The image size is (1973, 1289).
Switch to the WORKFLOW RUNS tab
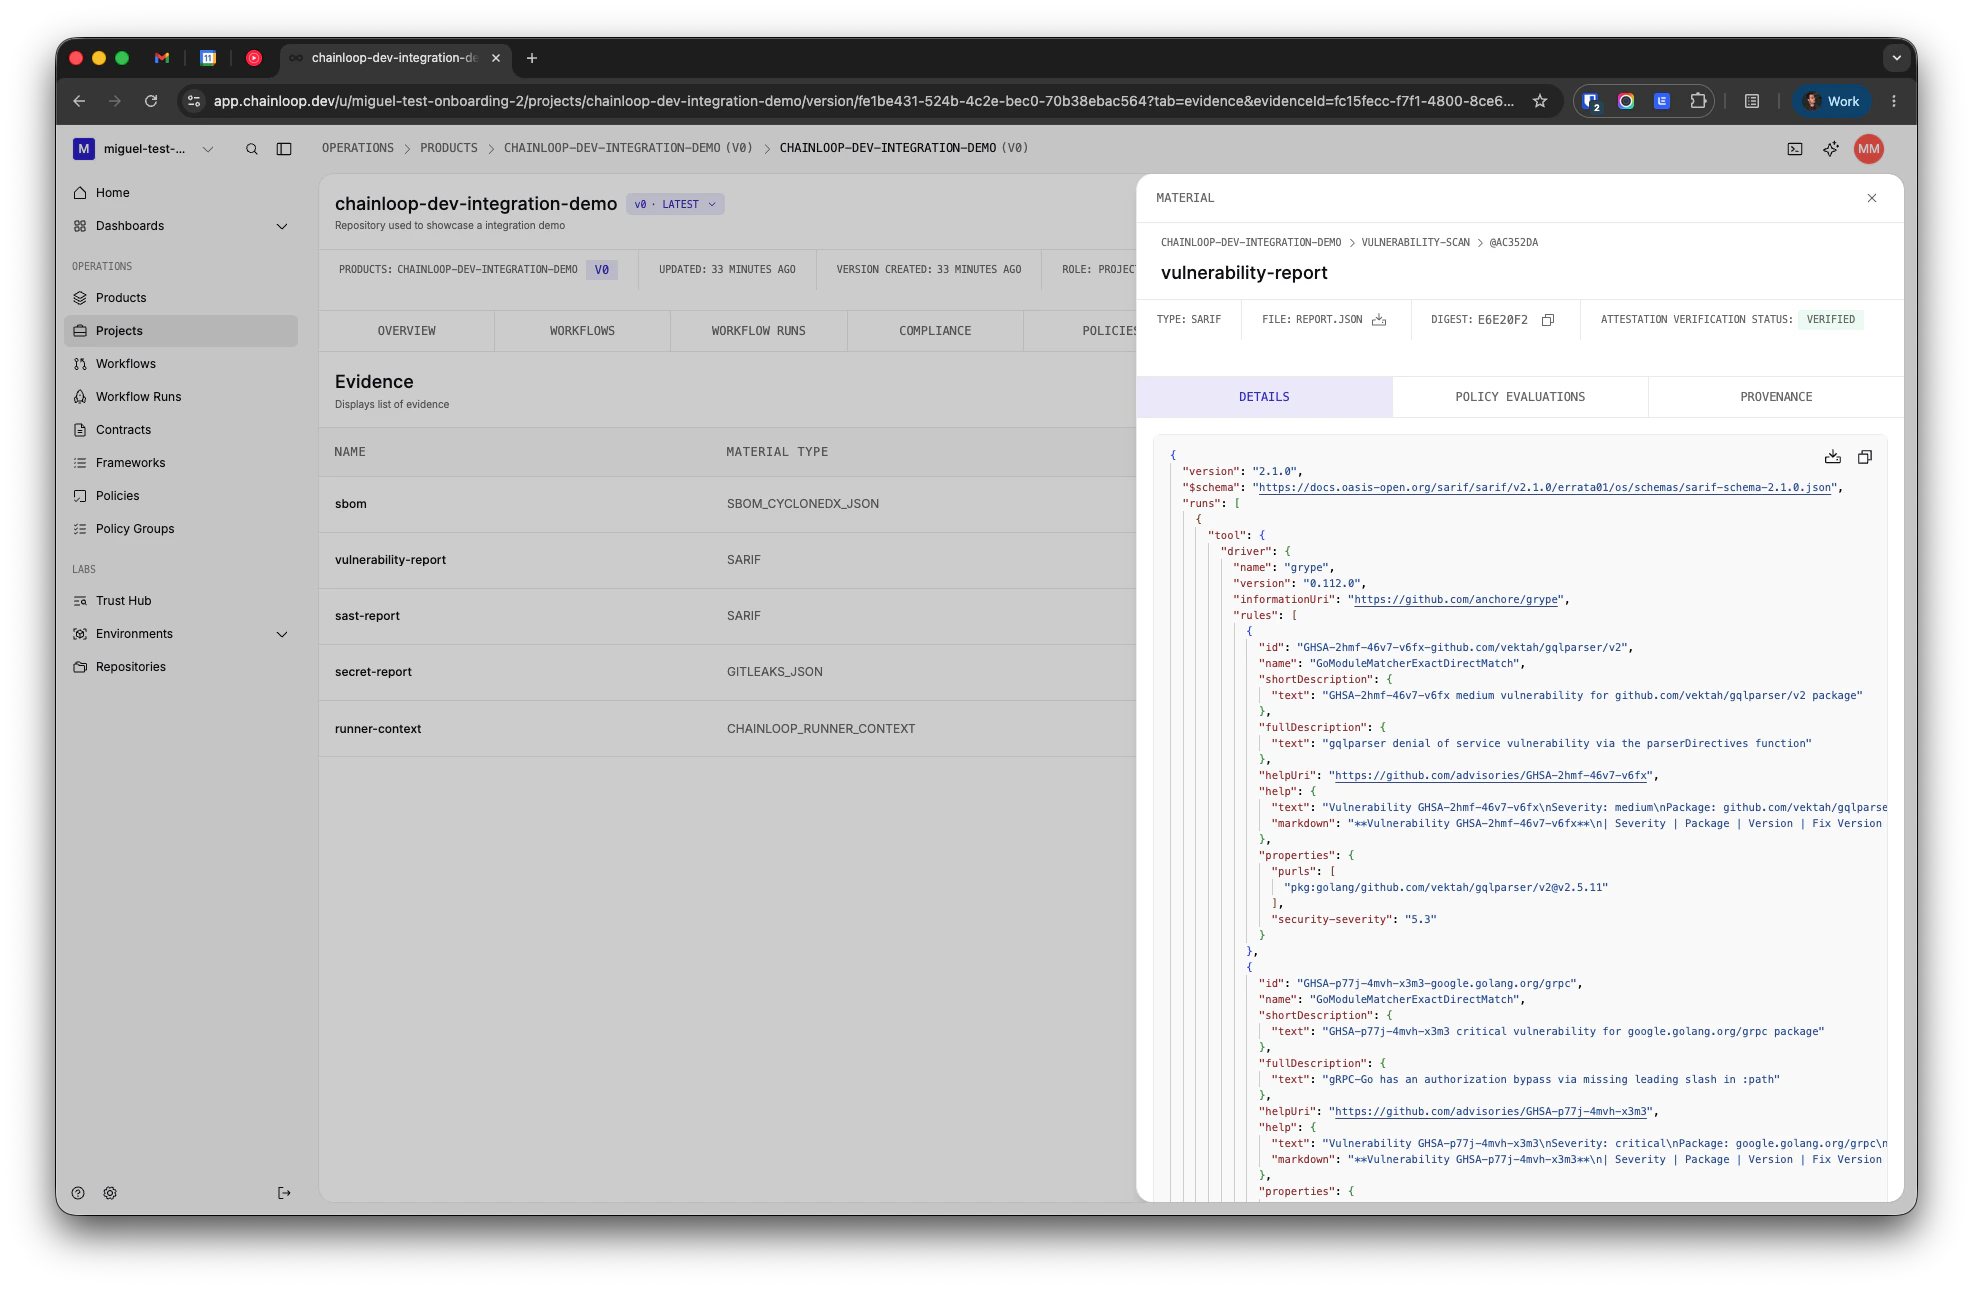coord(759,331)
